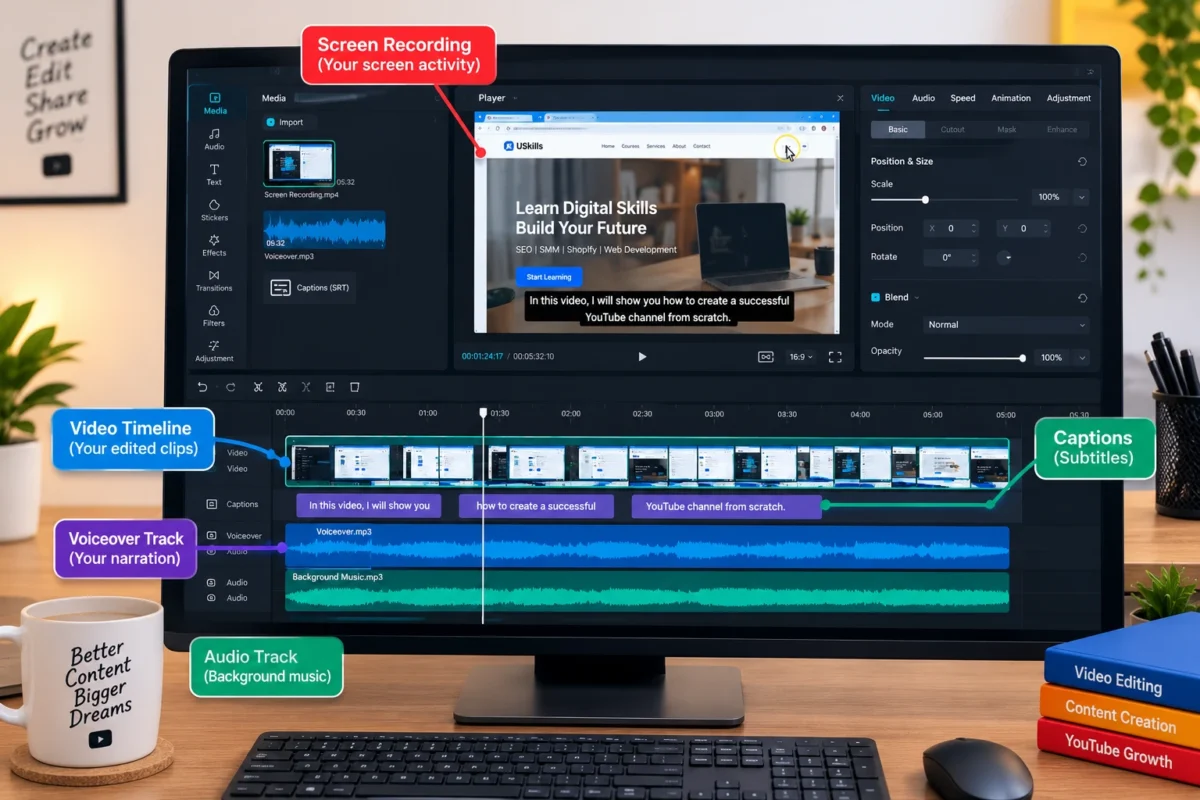This screenshot has width=1200, height=800.
Task: Click the Opacity slider handle
Action: [1022, 358]
